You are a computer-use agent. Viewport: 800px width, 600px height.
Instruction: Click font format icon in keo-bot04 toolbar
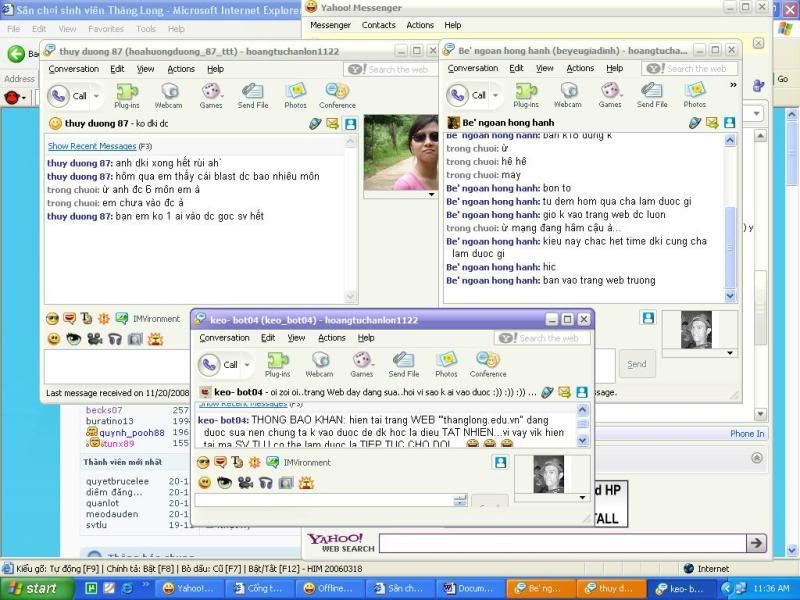237,462
